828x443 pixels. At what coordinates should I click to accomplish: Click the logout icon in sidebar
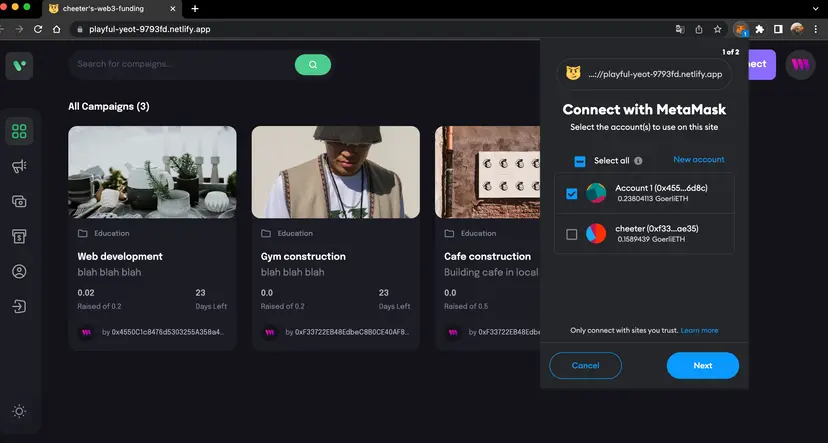click(19, 306)
